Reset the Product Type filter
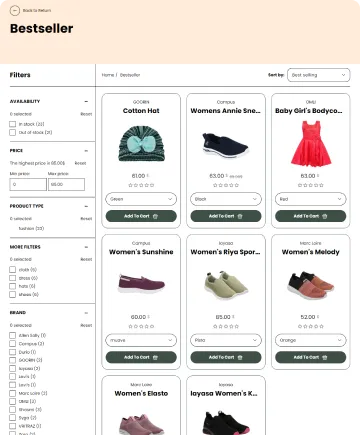This screenshot has width=360, height=435. 86,219
